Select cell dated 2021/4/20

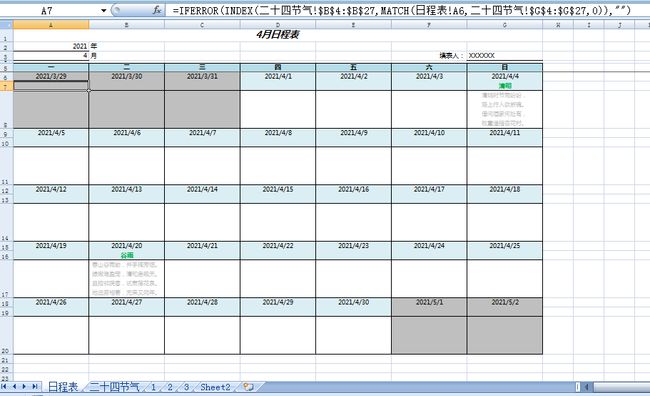click(126, 245)
